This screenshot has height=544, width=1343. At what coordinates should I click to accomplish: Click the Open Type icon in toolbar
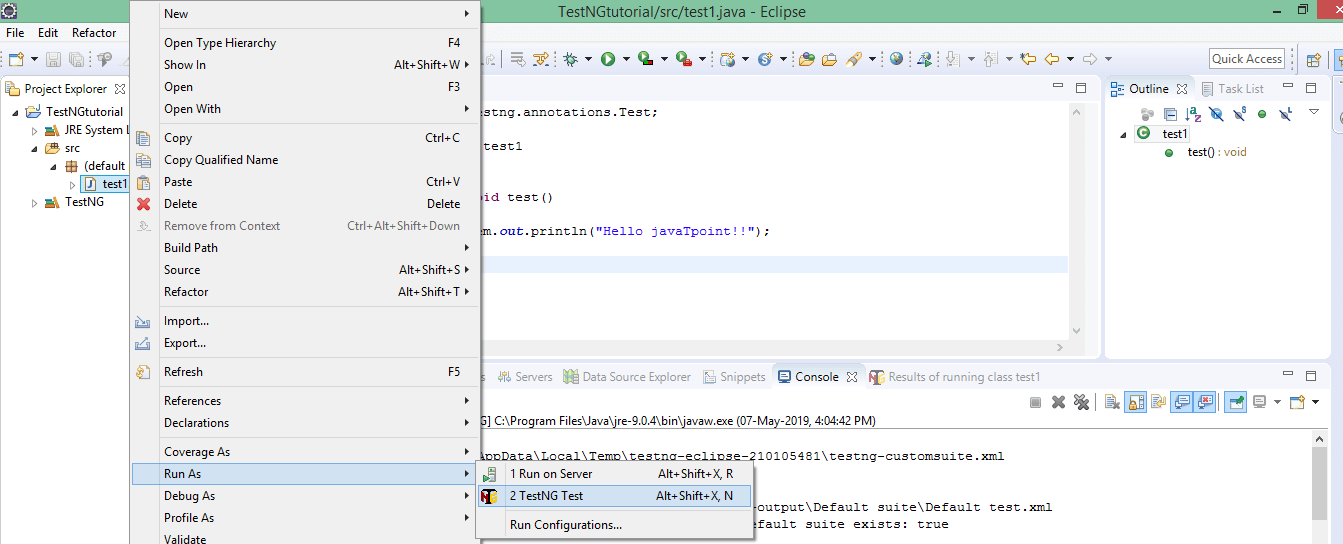[807, 59]
